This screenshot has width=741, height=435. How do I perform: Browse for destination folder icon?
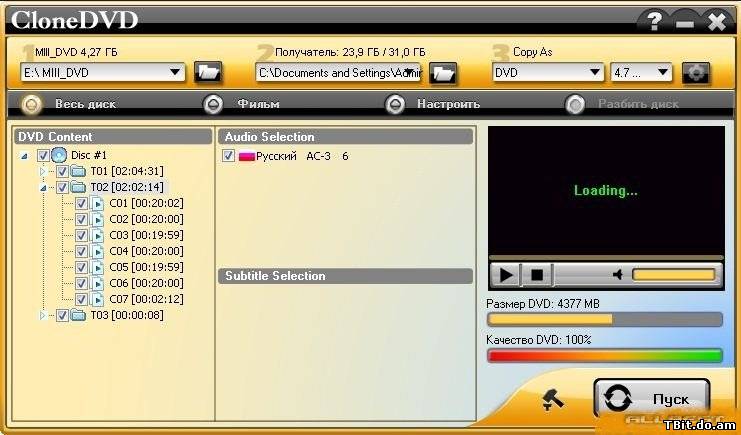tap(443, 73)
